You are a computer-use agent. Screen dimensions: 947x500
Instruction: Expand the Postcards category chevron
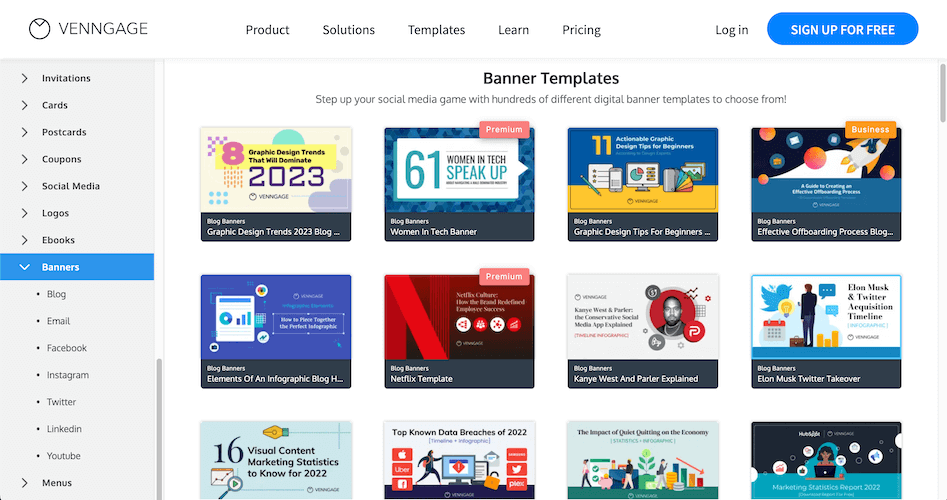pyautogui.click(x=24, y=132)
